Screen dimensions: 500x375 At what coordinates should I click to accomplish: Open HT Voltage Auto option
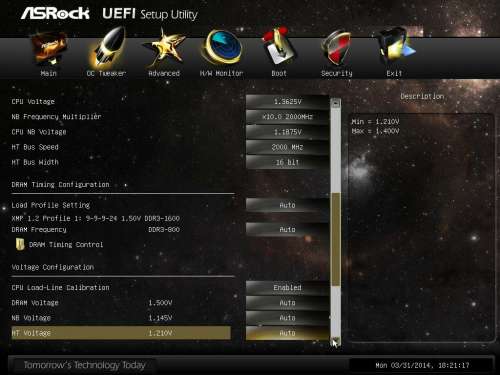point(287,333)
